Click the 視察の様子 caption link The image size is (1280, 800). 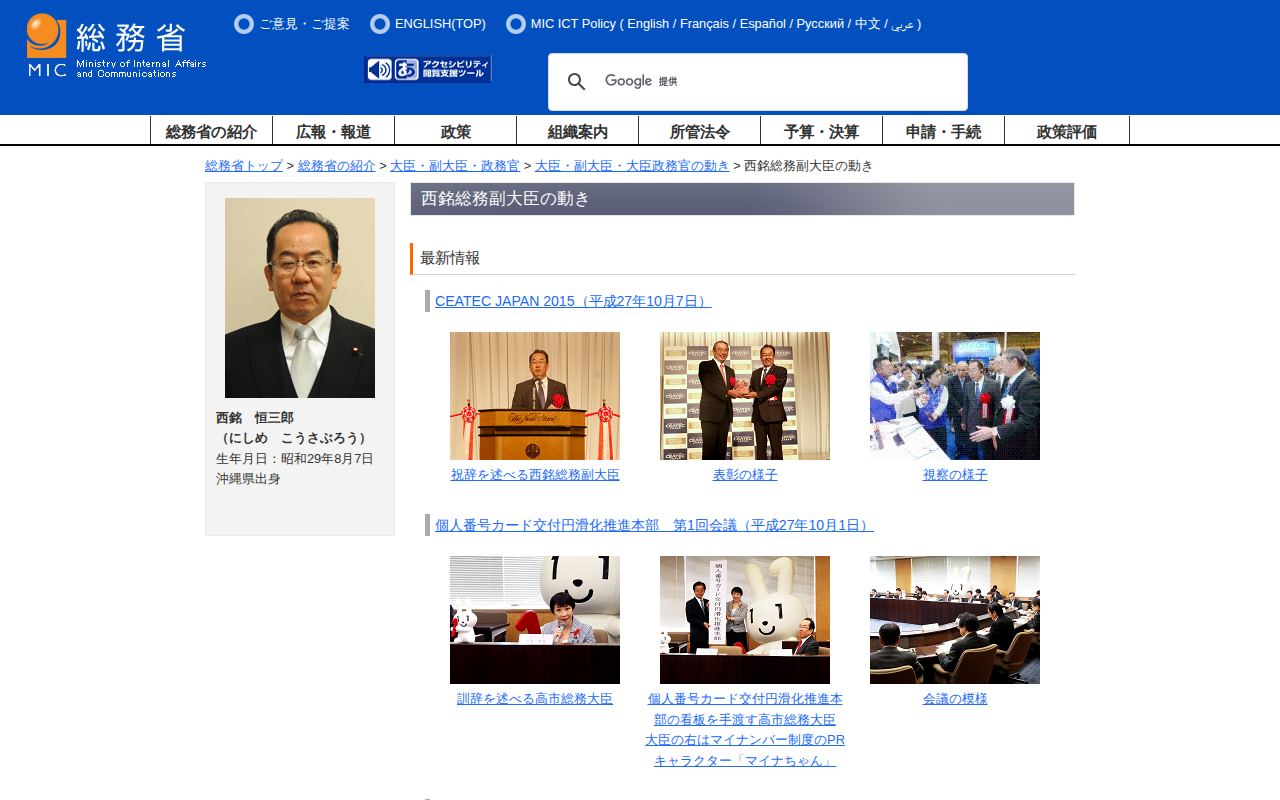coord(955,475)
